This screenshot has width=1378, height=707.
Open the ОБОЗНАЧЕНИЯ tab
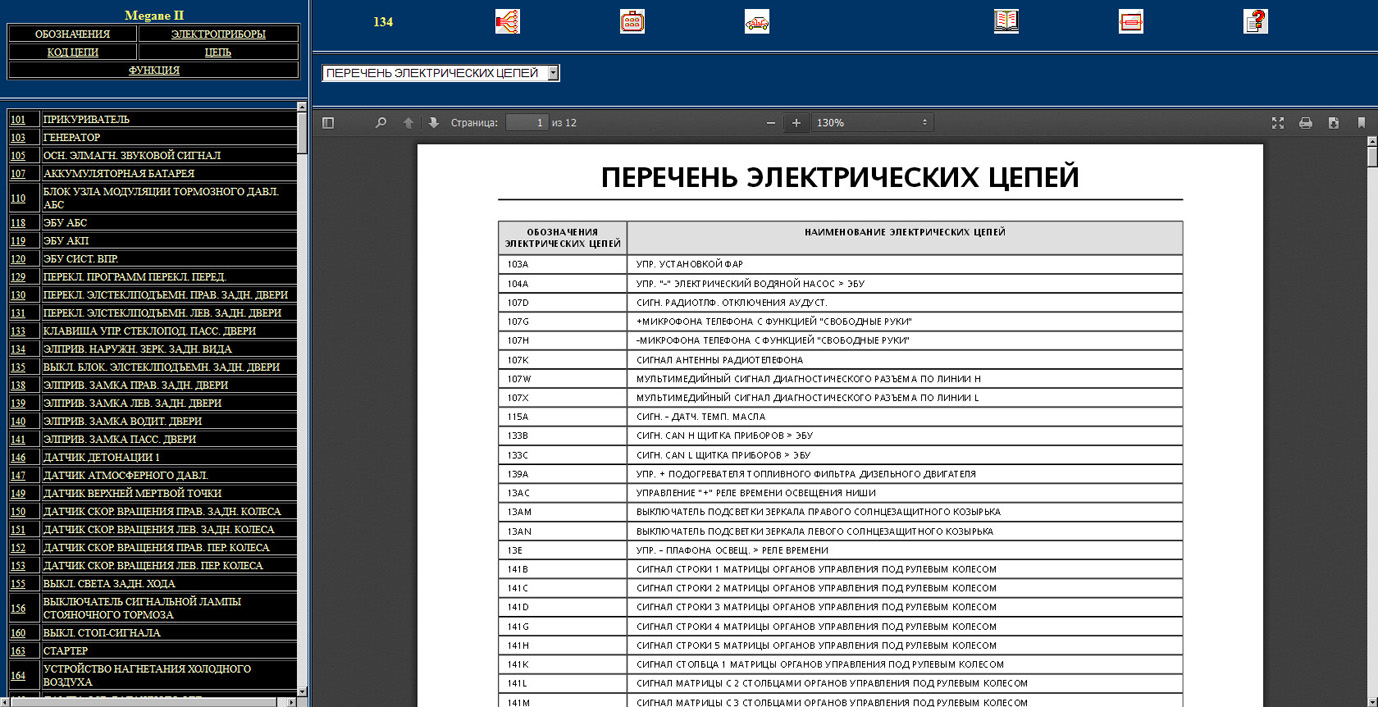point(72,34)
